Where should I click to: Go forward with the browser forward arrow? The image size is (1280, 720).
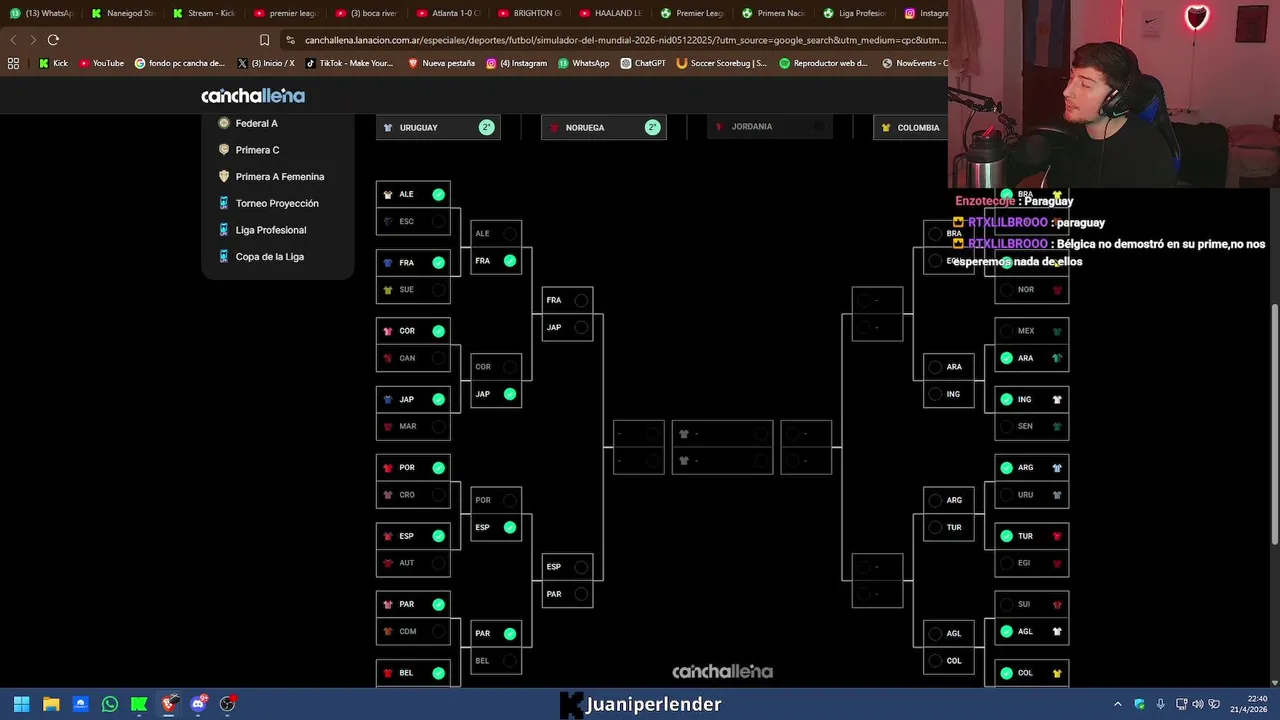pos(33,40)
